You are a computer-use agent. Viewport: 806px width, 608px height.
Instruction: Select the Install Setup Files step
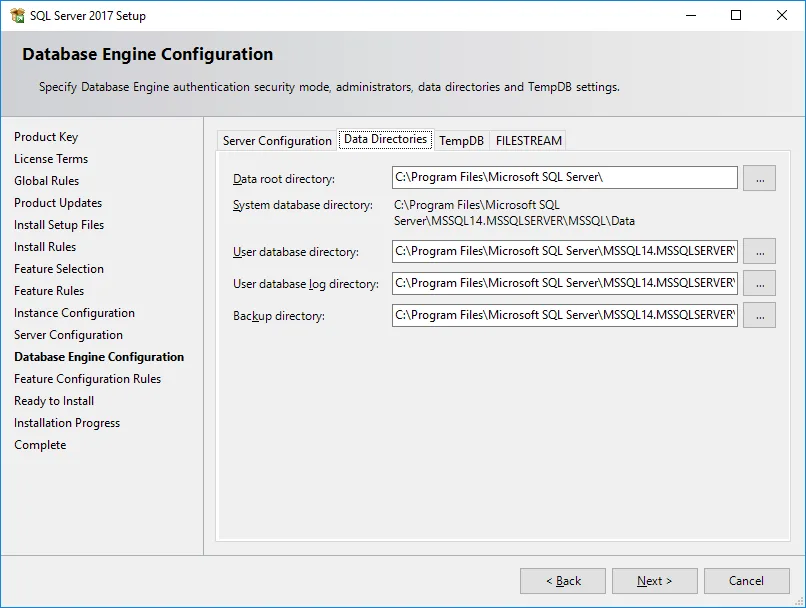[59, 225]
